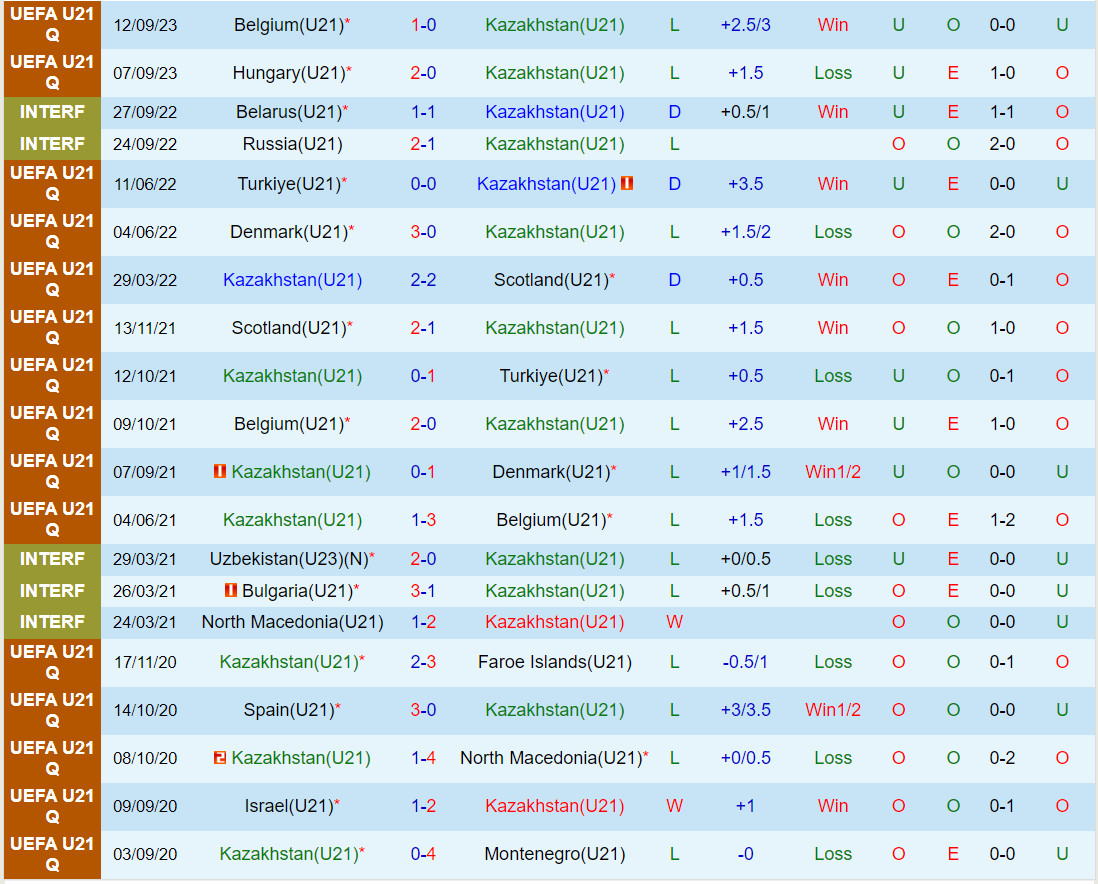The image size is (1098, 884).
Task: Open Russia(U21) team page
Action: point(292,144)
